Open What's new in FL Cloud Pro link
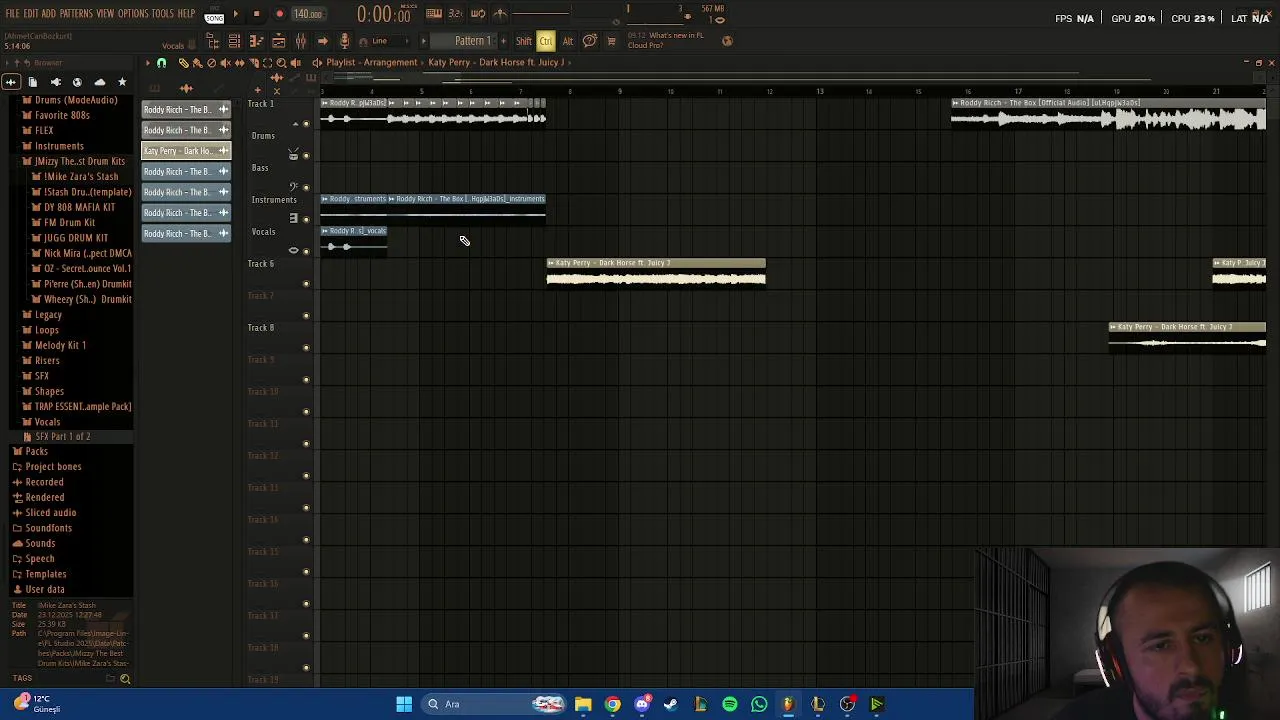The width and height of the screenshot is (1280, 720). click(665, 40)
